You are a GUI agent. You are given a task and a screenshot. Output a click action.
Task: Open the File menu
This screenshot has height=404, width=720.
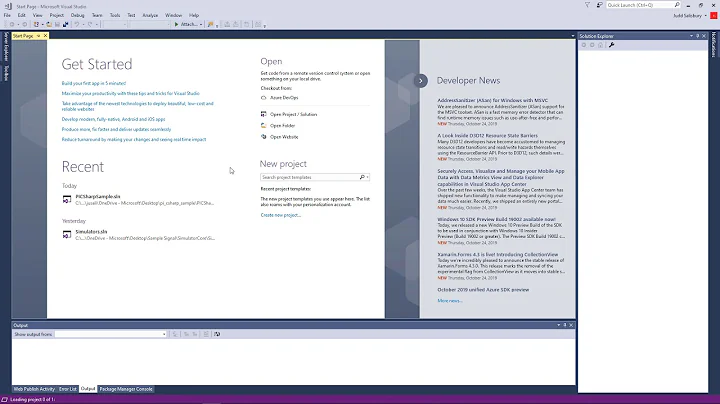coord(7,15)
